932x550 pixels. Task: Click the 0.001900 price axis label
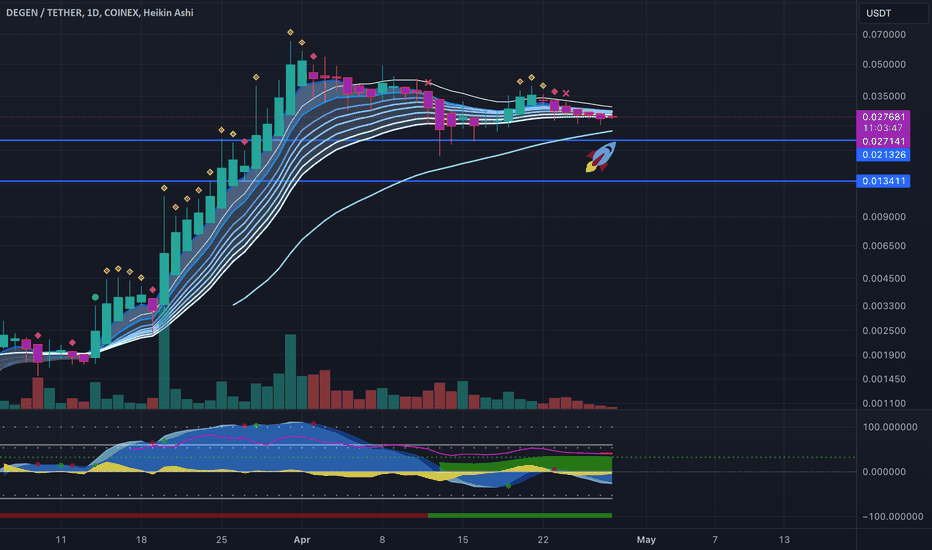pos(884,355)
